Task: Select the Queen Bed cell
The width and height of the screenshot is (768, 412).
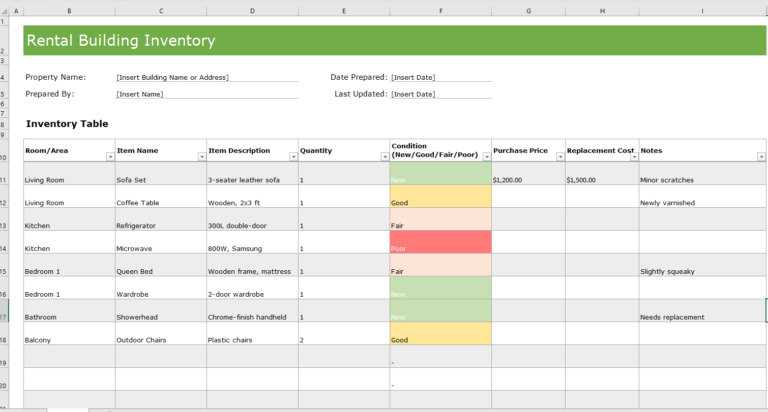Action: click(161, 265)
